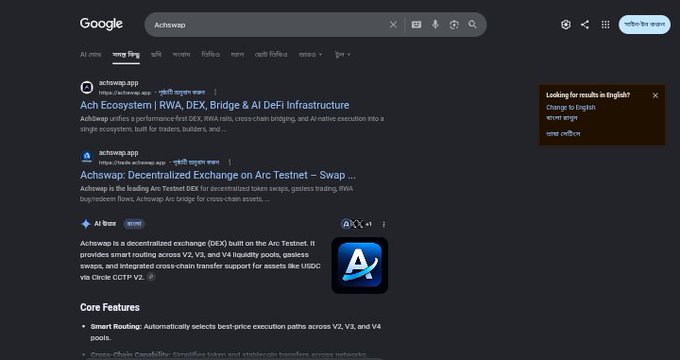Open quick settings gear icon

pos(566,25)
